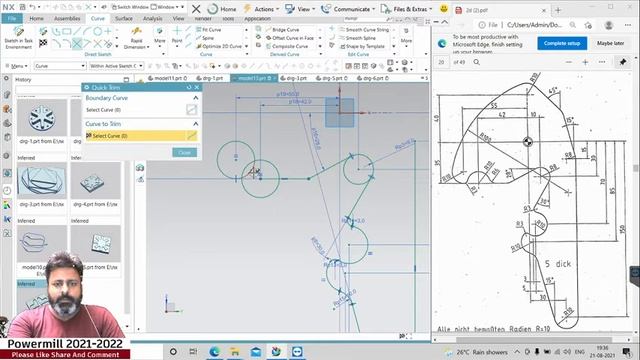Open File Explorer from taskbar
Image resolution: width=640 pixels, height=360 pixels.
235,351
